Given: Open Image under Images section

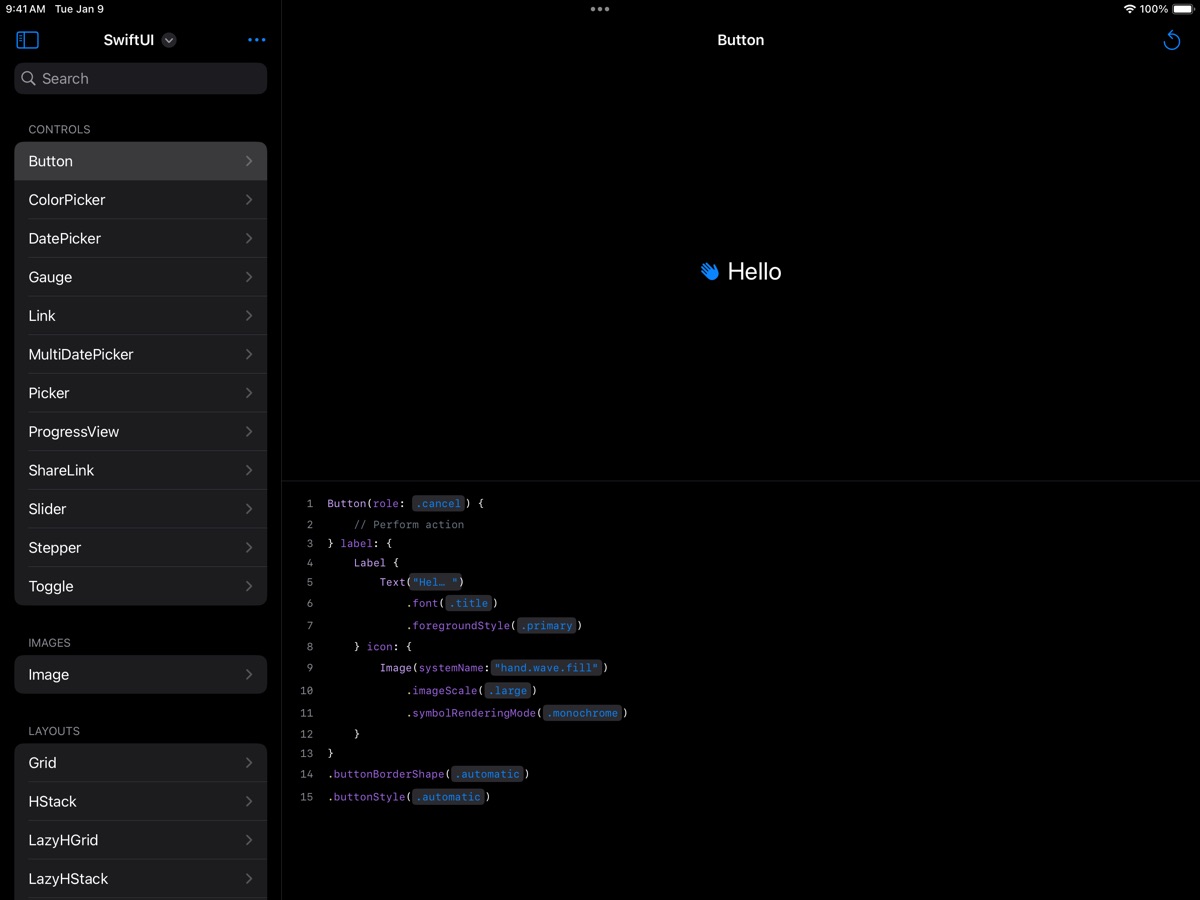Looking at the screenshot, I should point(141,675).
